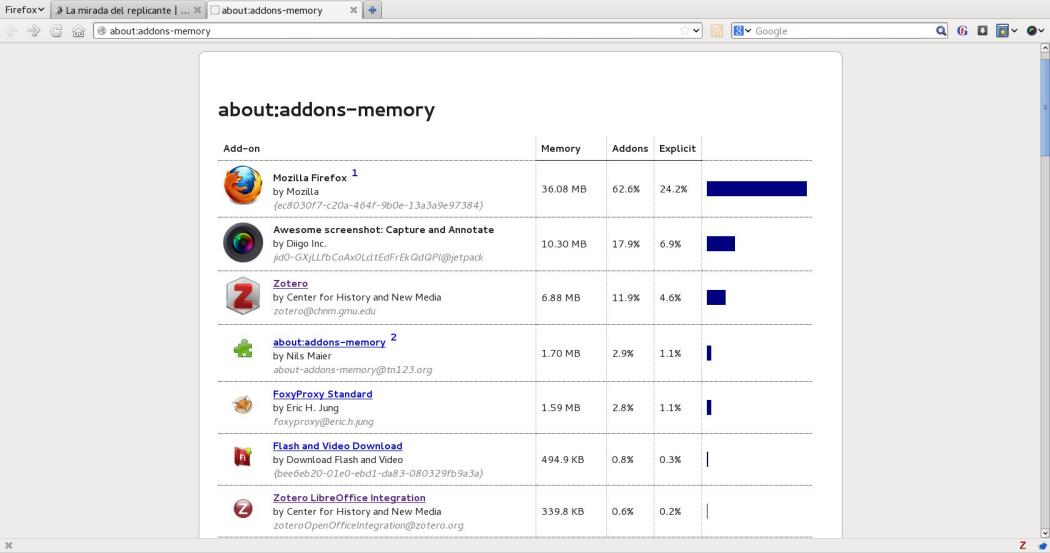Click footnote 1 next to Mozilla Firefox

(x=355, y=173)
